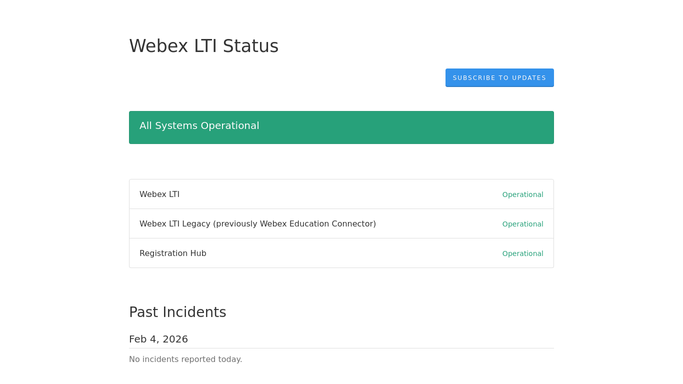The width and height of the screenshot is (683, 384).
Task: Select the Webex LTI component name
Action: point(159,194)
